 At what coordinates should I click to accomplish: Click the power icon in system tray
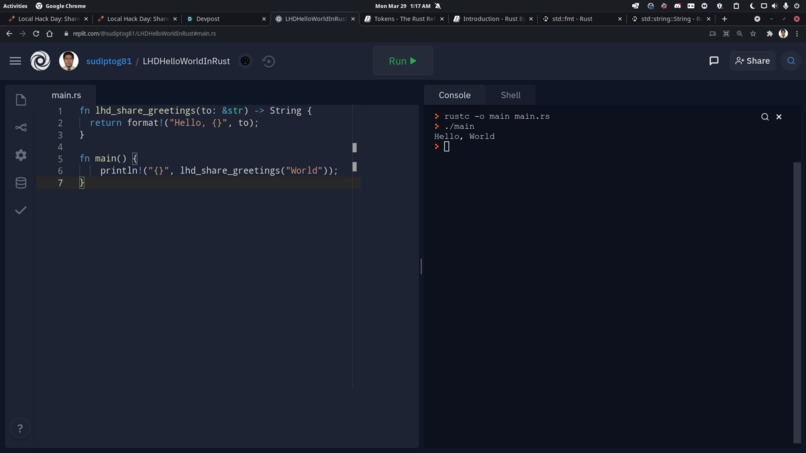click(x=797, y=6)
